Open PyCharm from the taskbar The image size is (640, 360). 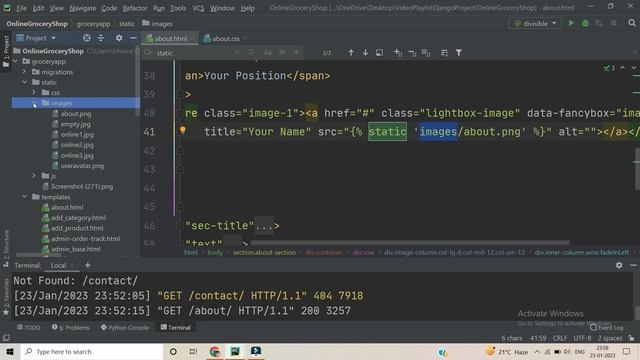235,351
